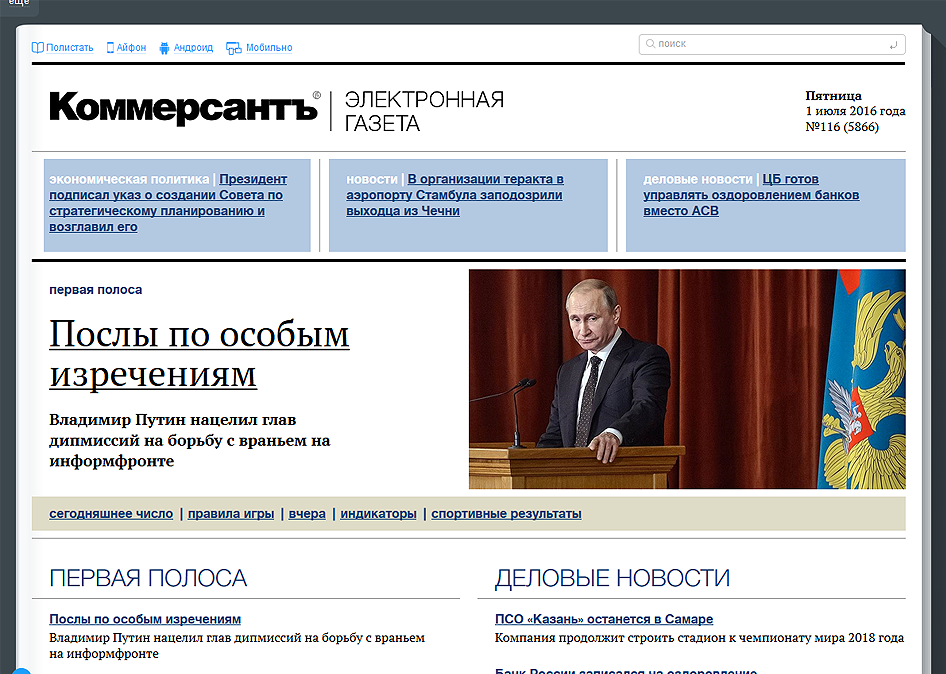Viewport: 946px width, 674px height.
Task: Read the Президент подписал указ article
Action: pos(166,203)
